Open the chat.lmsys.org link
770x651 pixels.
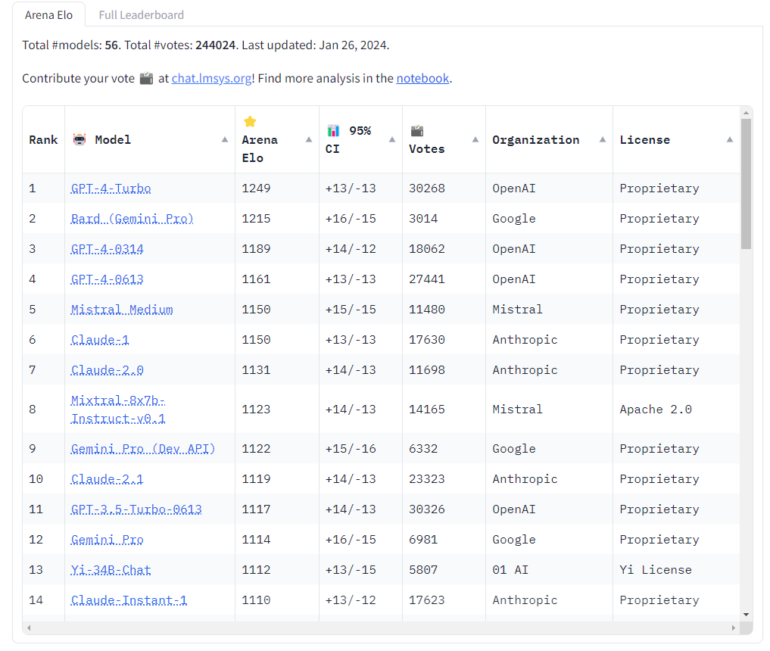click(211, 78)
